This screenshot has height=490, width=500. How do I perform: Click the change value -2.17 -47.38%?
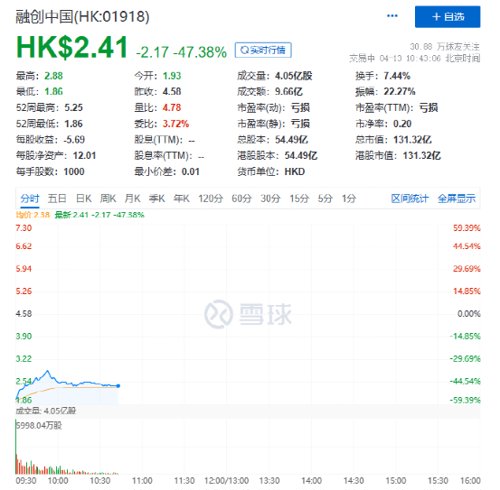point(181,52)
